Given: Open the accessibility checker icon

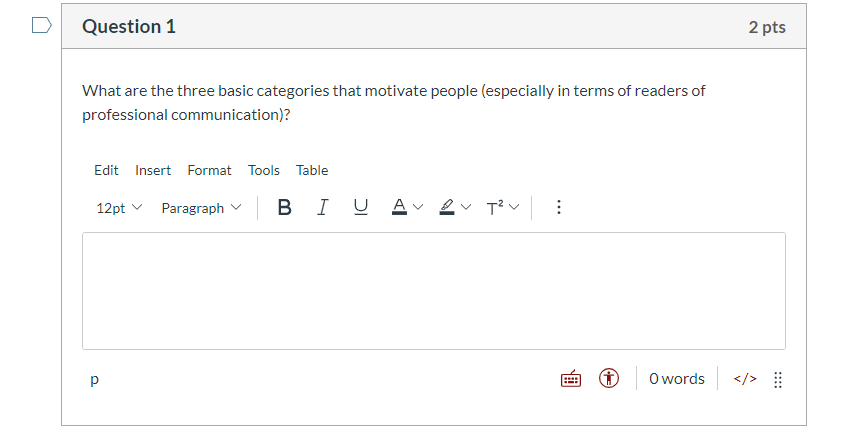Looking at the screenshot, I should tap(609, 378).
